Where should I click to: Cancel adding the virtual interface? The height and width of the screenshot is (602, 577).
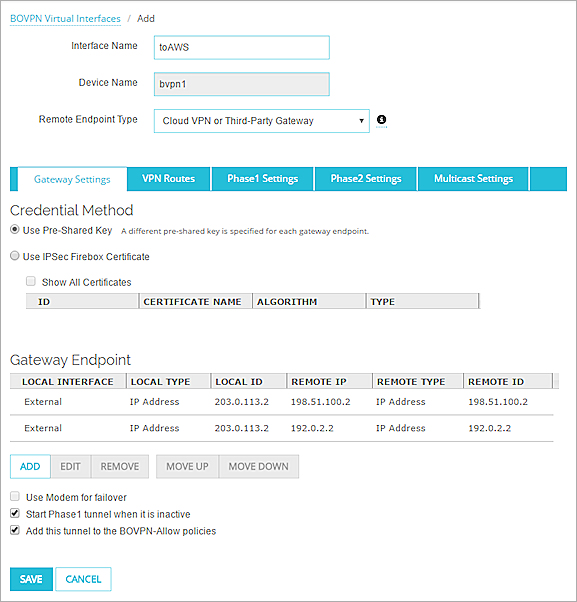[83, 579]
